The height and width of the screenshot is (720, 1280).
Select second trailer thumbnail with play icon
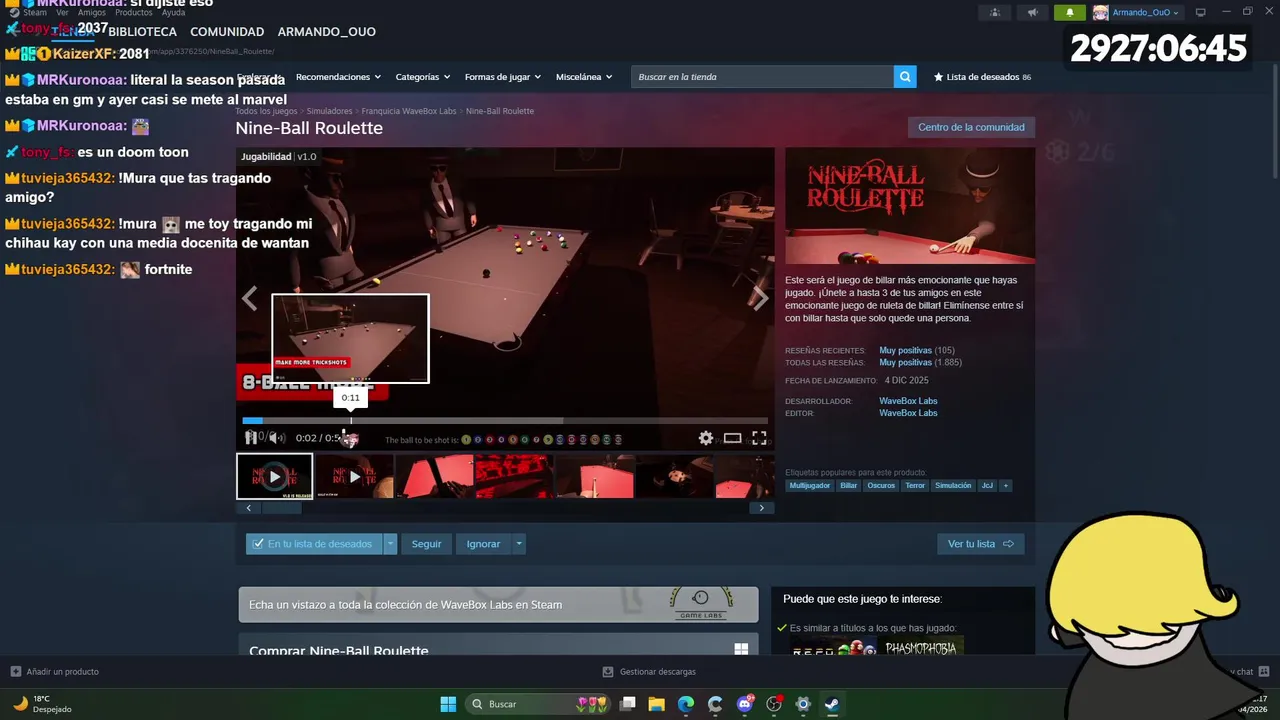354,476
